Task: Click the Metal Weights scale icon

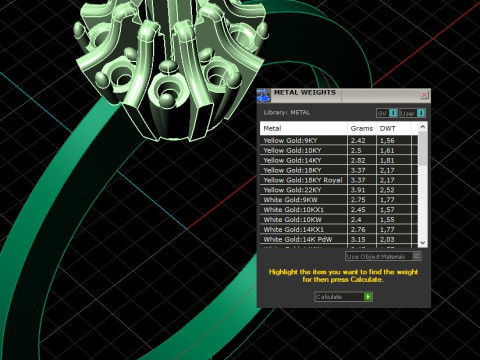Action: 263,95
